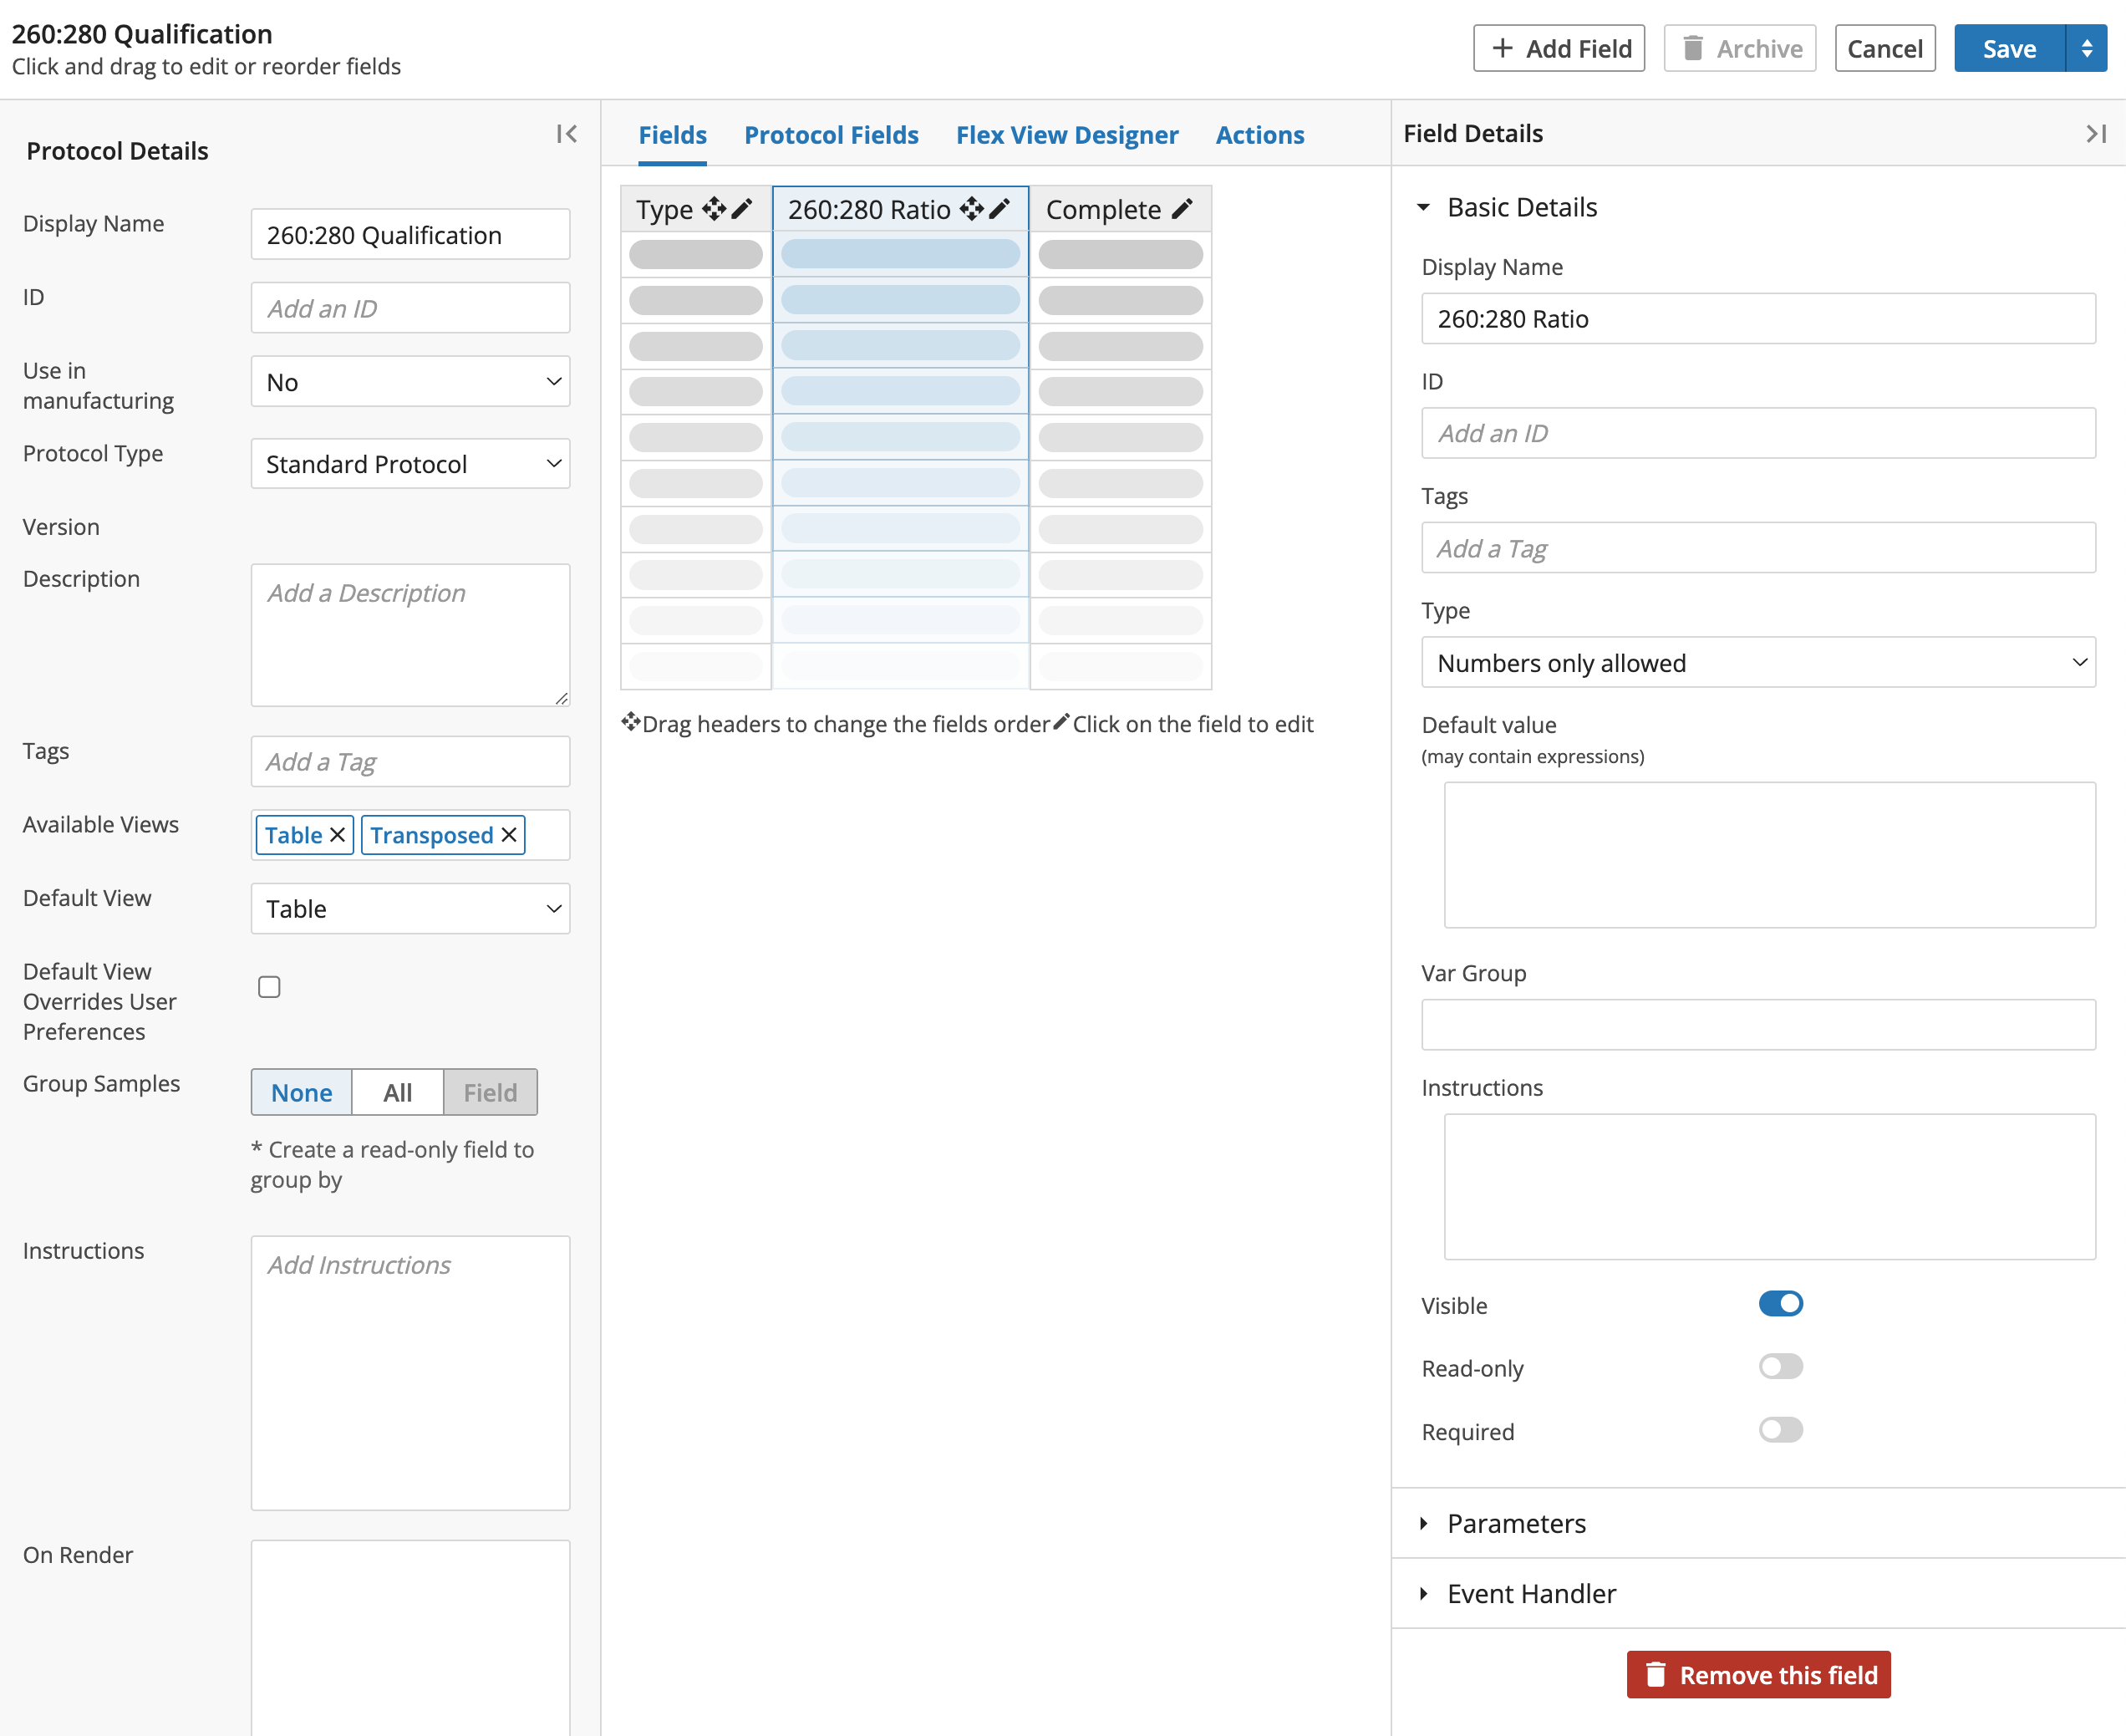
Task: Switch to the Protocol Fields tab
Action: 832,132
